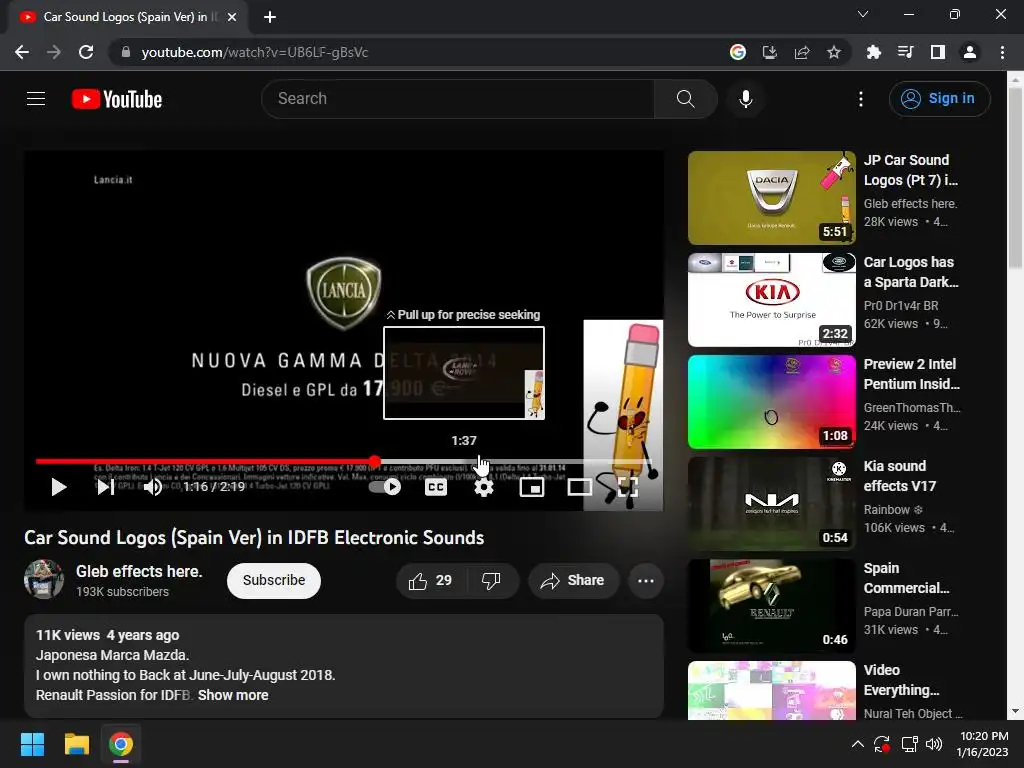
Task: Click the address bar URL
Action: point(255,52)
